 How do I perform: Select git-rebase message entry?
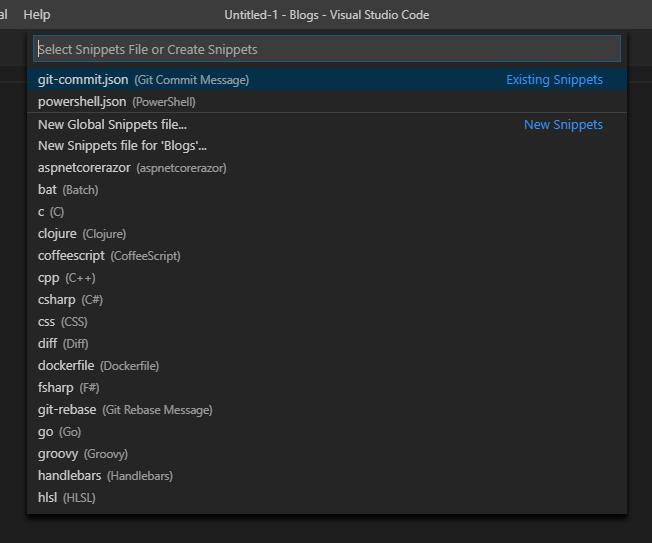tap(327, 410)
